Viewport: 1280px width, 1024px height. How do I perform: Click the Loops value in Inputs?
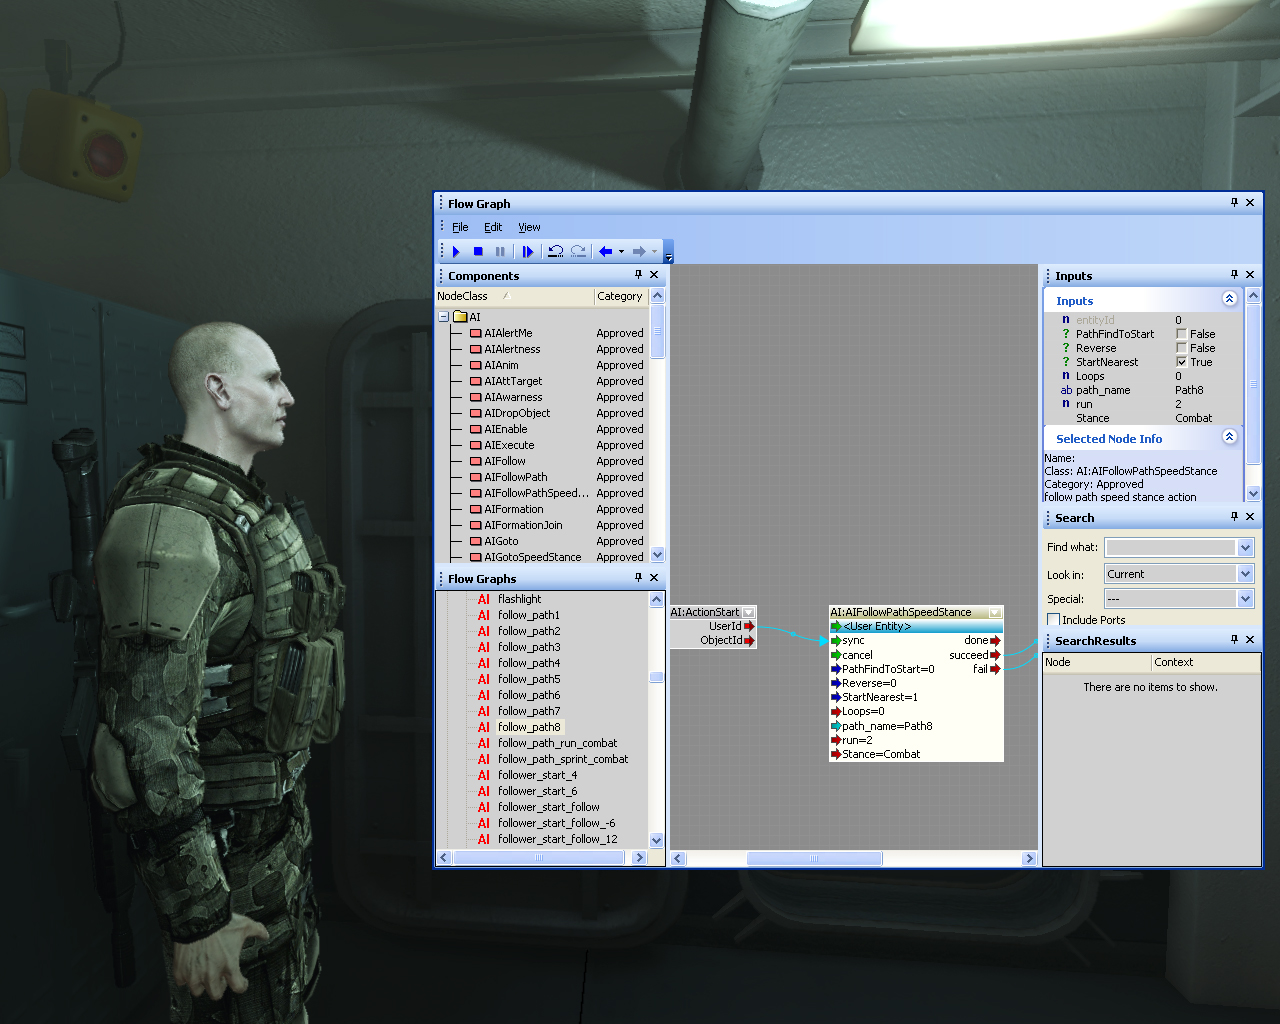[1178, 376]
